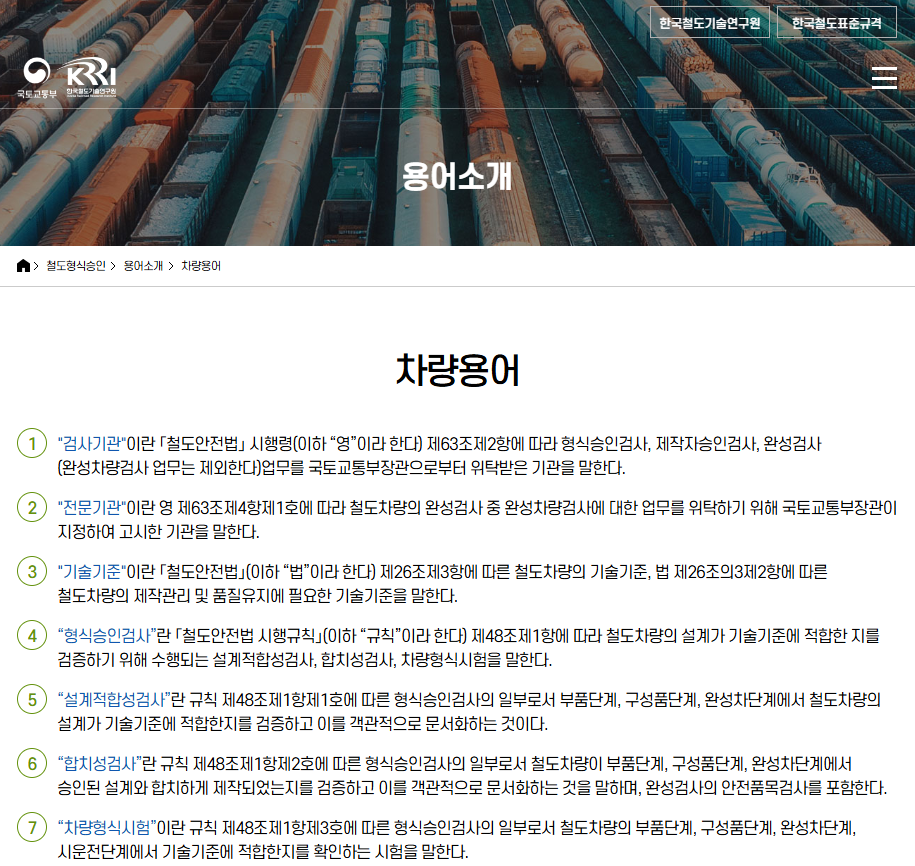Select the numbered circle 3 icon
915x866 pixels.
tap(33, 572)
